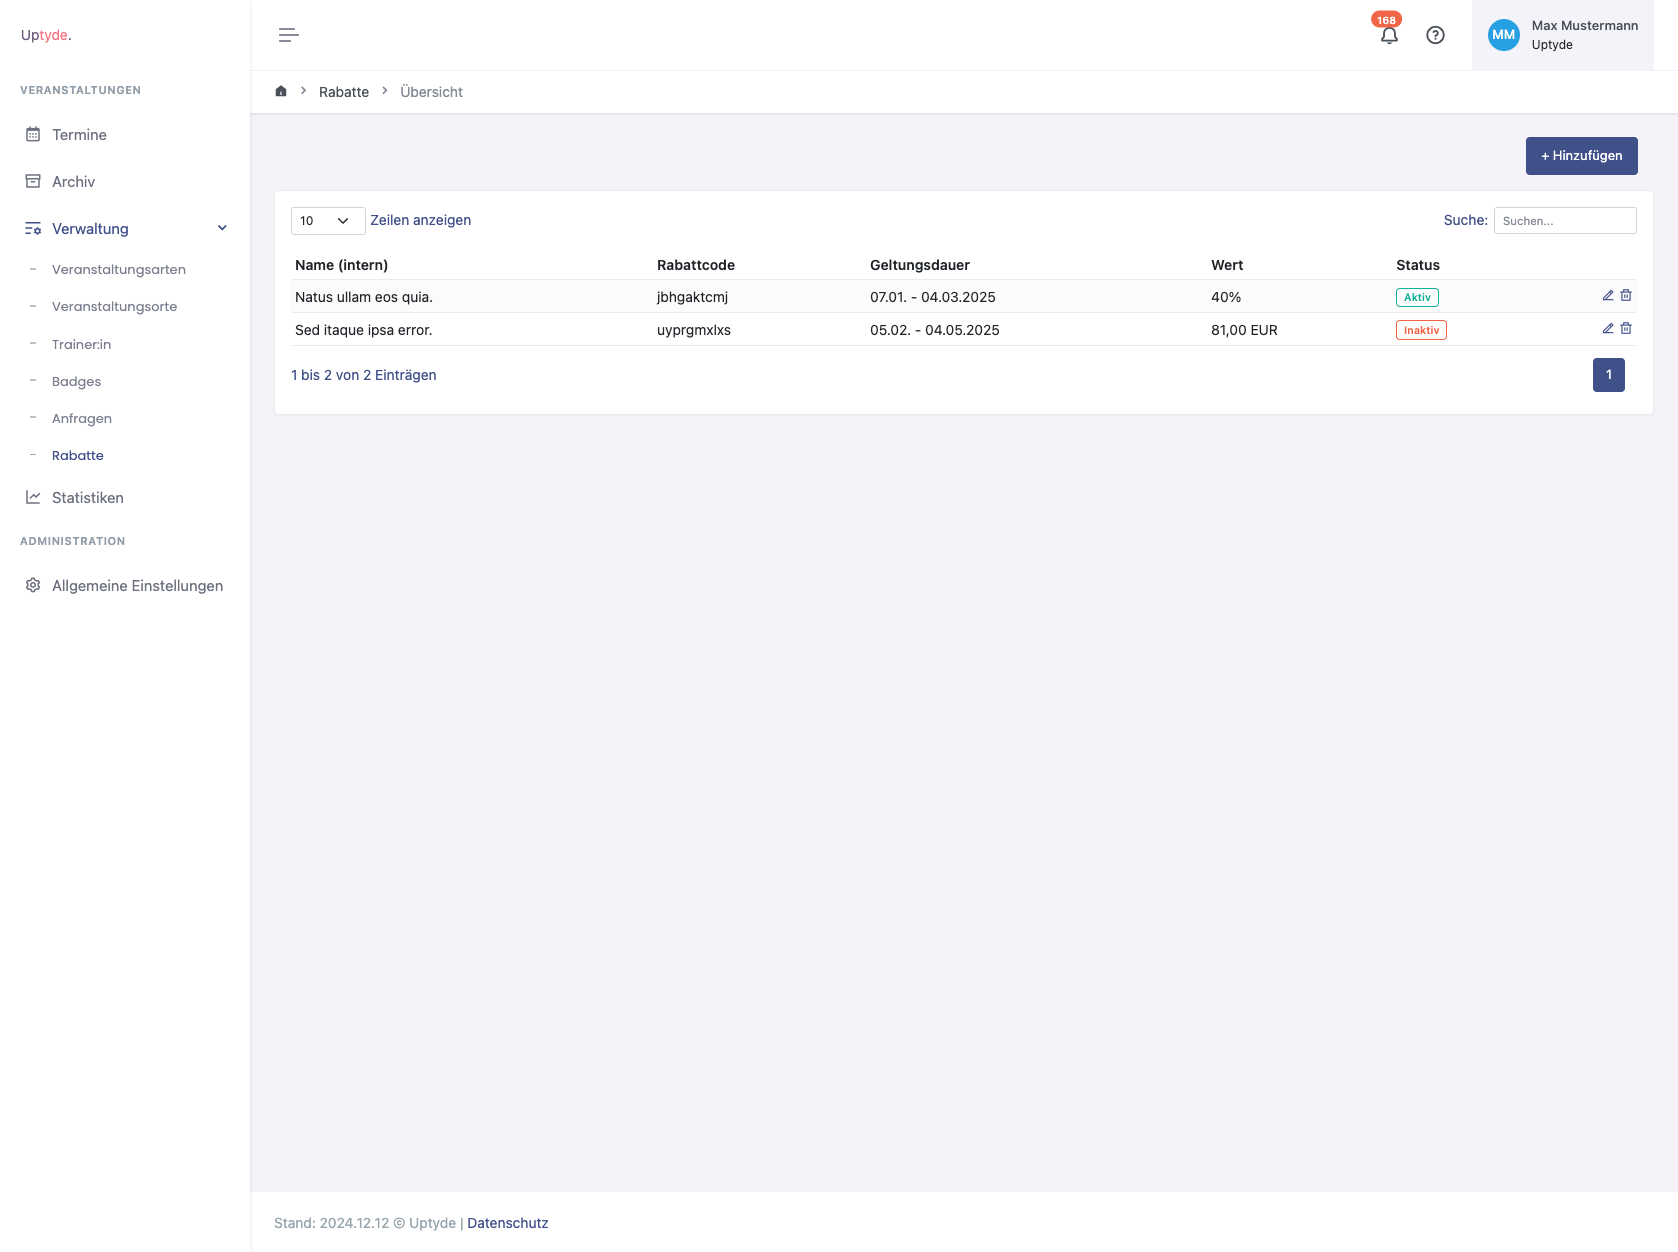Image resolution: width=1678 pixels, height=1252 pixels.
Task: Click the home icon in breadcrumb
Action: (x=281, y=91)
